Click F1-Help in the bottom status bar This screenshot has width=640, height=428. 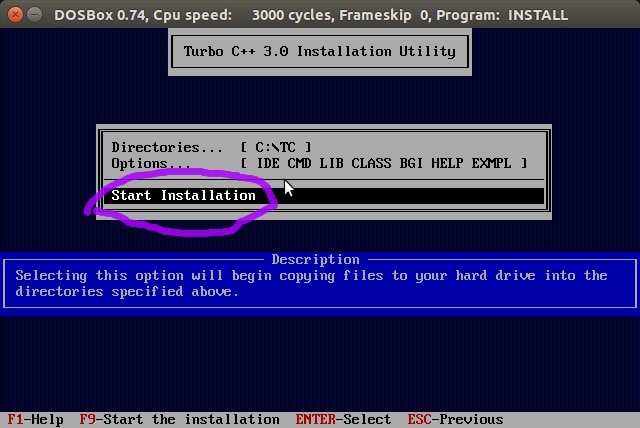pyautogui.click(x=36, y=419)
